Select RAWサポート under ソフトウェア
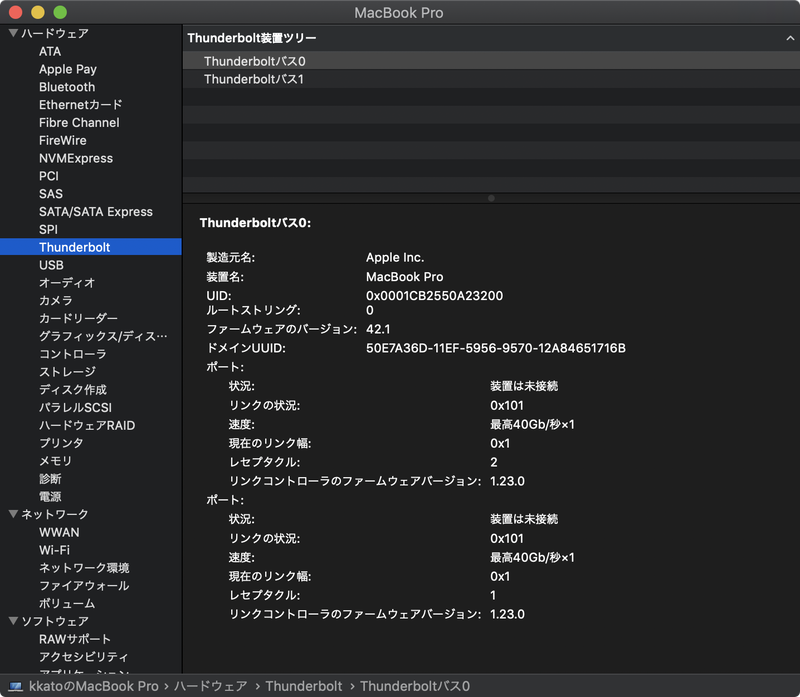 (75, 639)
